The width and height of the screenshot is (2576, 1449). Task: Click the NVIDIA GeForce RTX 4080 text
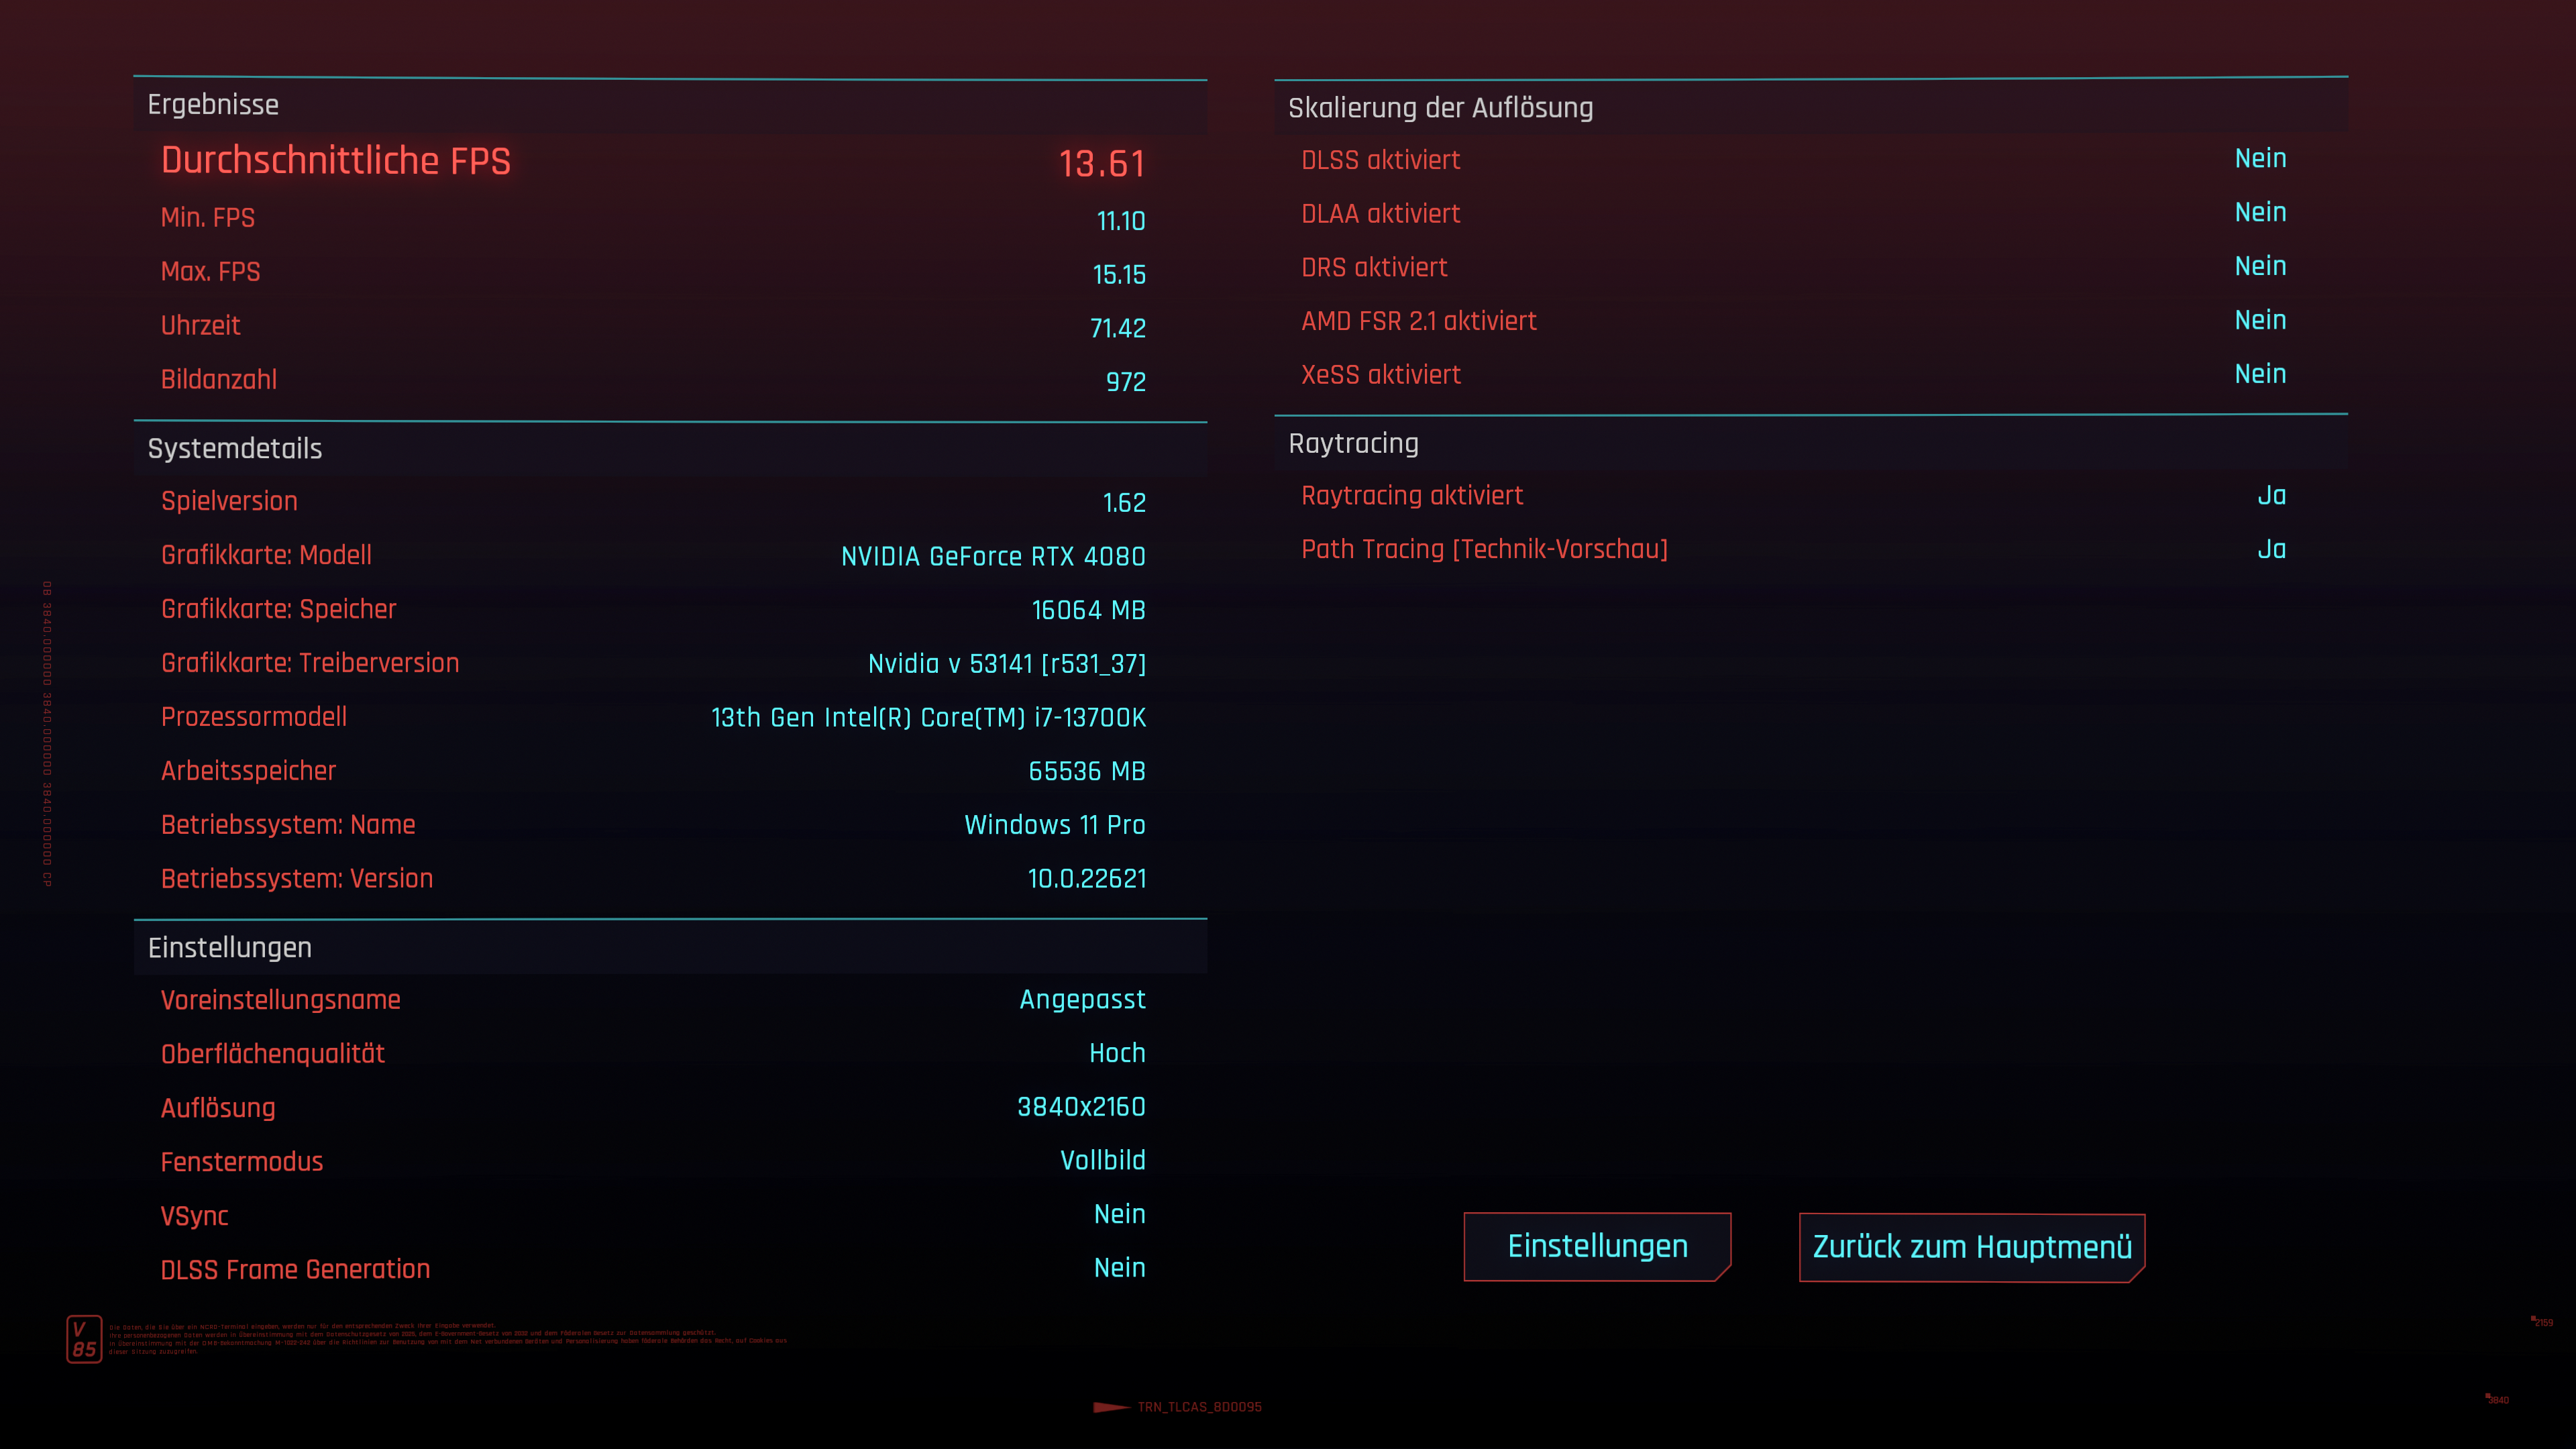pos(992,557)
